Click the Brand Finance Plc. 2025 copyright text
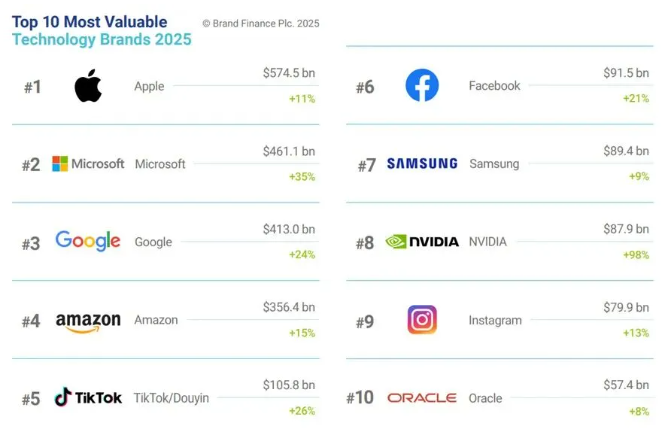The width and height of the screenshot is (671, 428). pyautogui.click(x=261, y=24)
